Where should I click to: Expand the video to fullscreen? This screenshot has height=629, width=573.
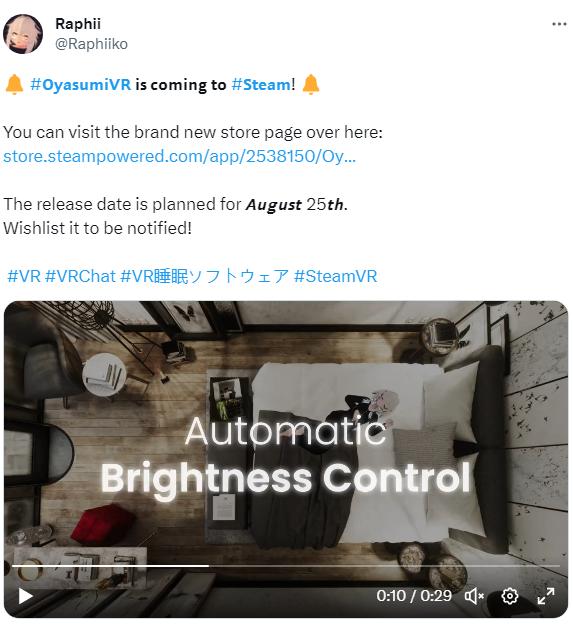[546, 596]
